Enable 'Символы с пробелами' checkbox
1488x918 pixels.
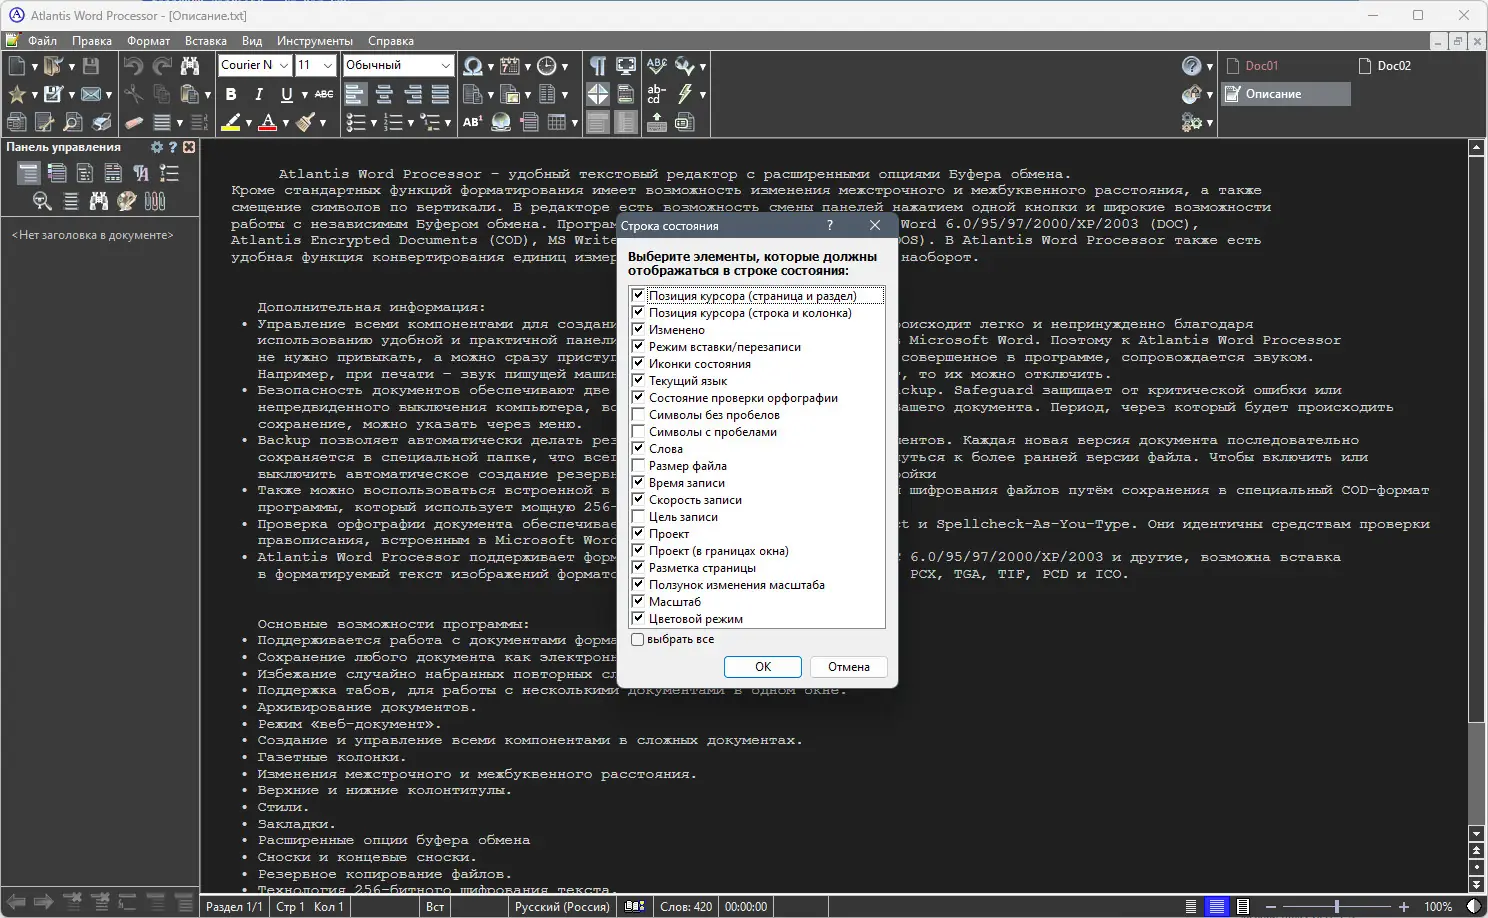tap(638, 432)
